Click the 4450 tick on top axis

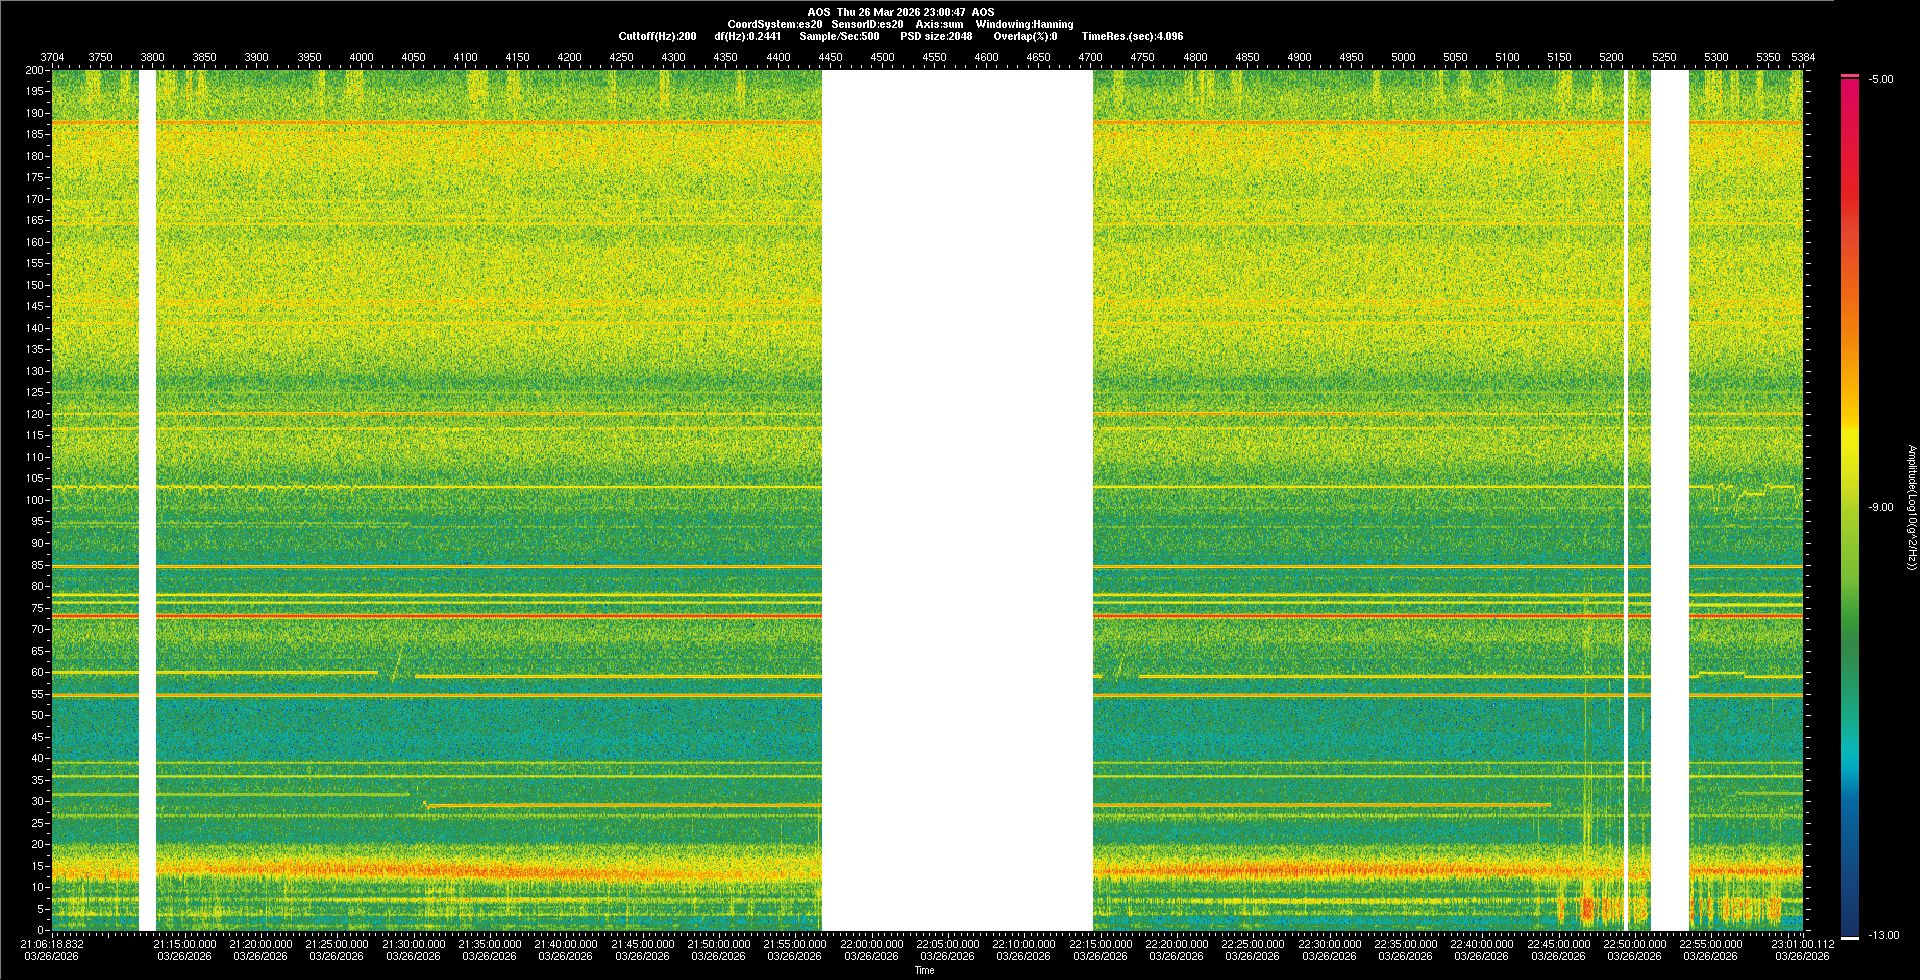click(830, 57)
